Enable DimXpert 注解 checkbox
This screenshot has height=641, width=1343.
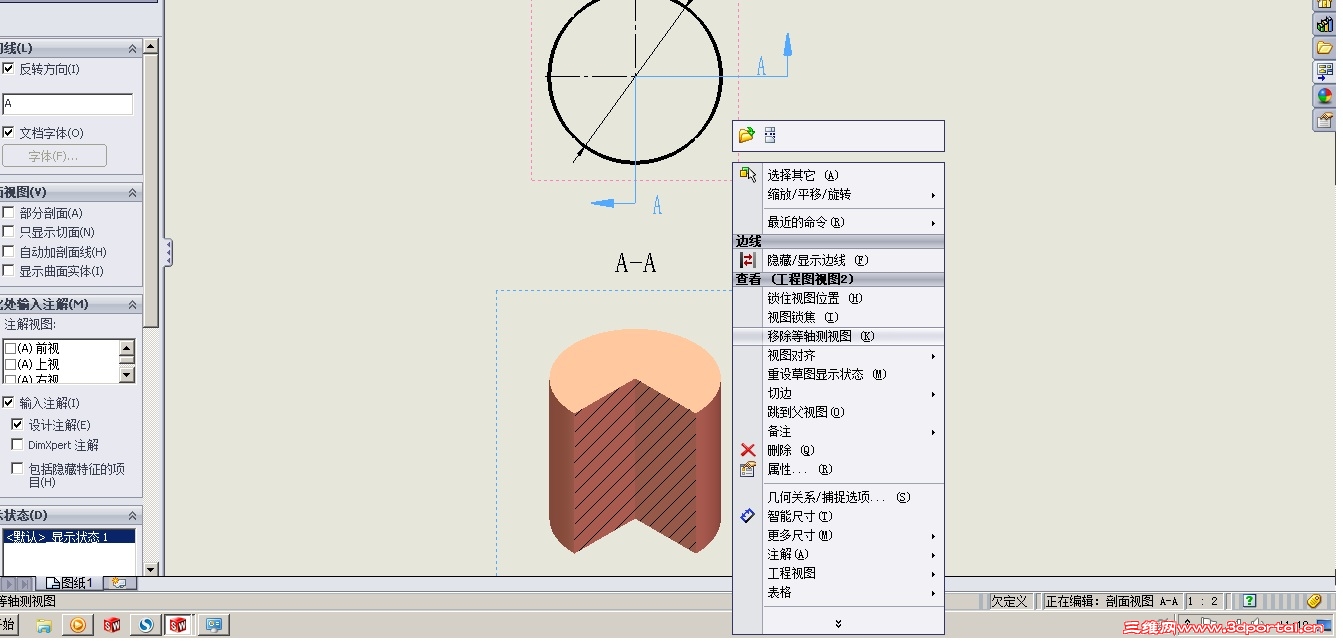[17, 444]
